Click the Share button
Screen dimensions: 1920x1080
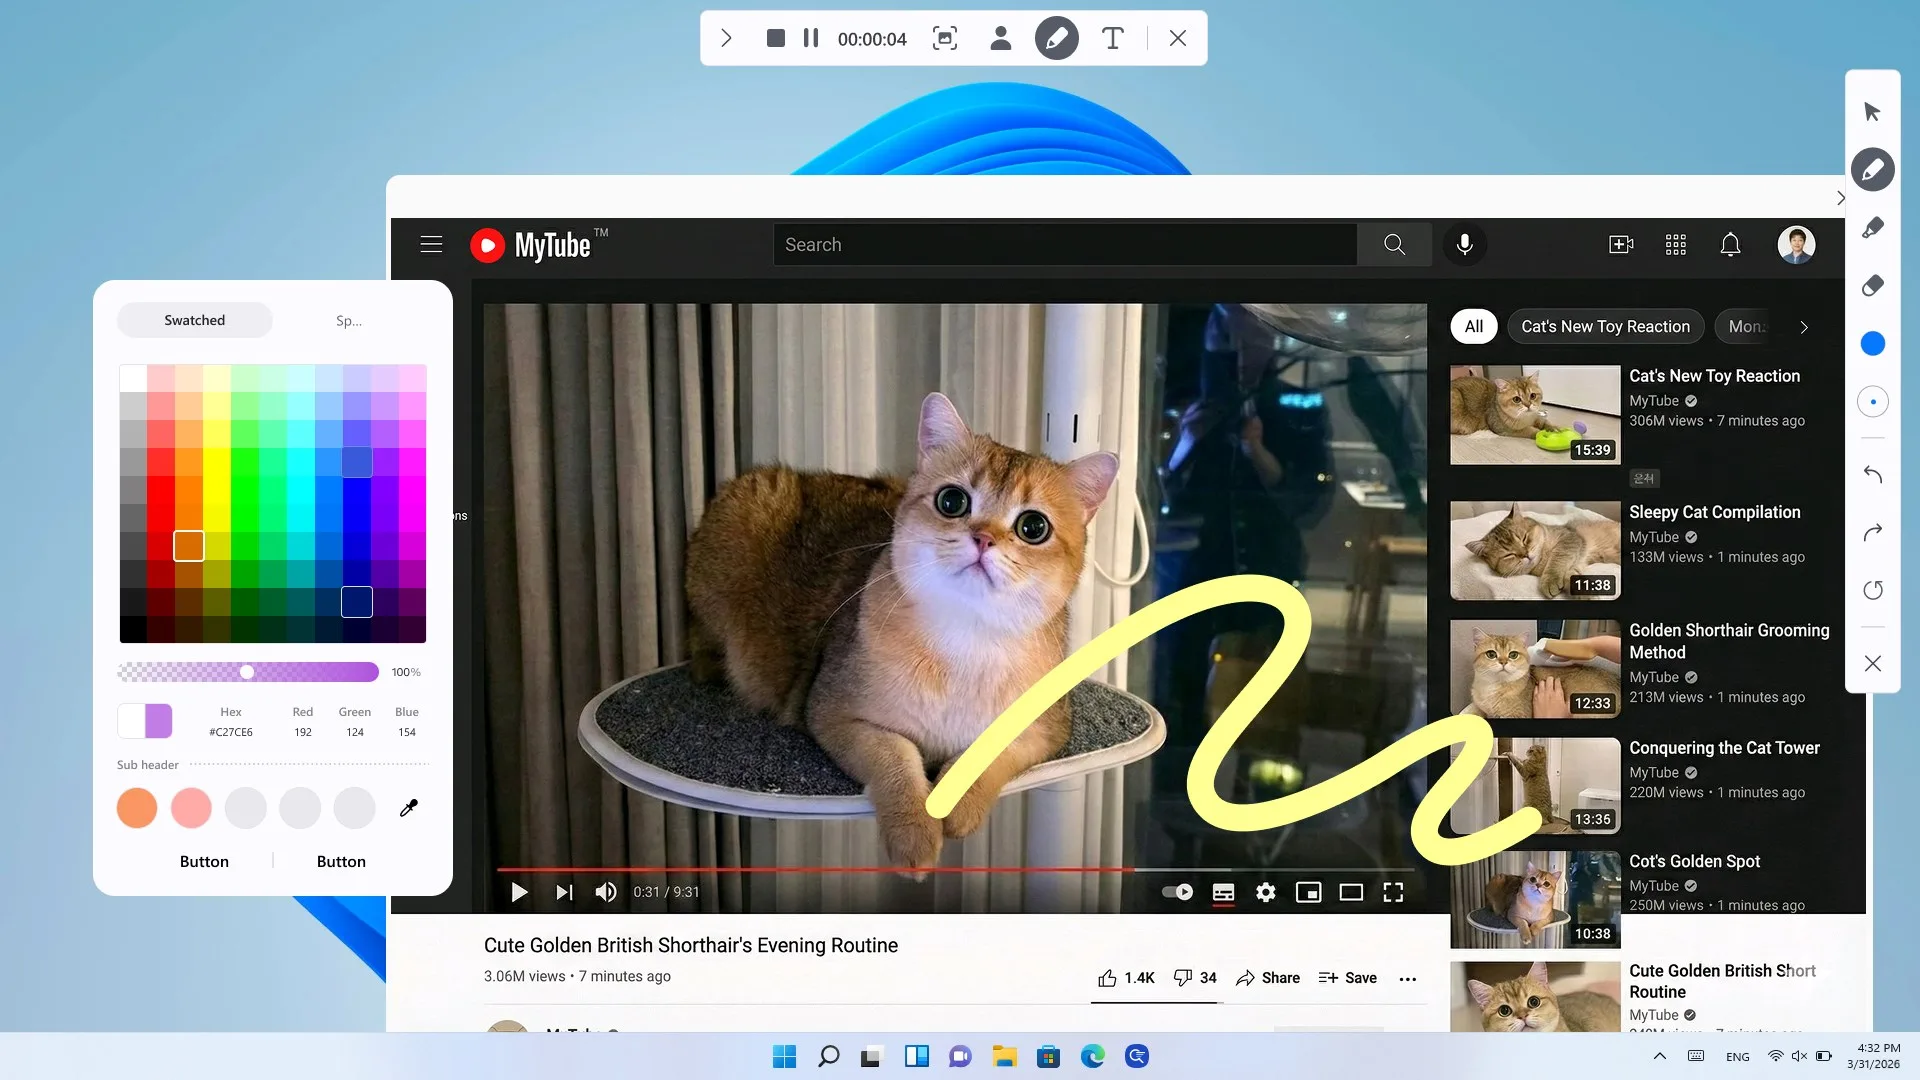click(x=1267, y=978)
